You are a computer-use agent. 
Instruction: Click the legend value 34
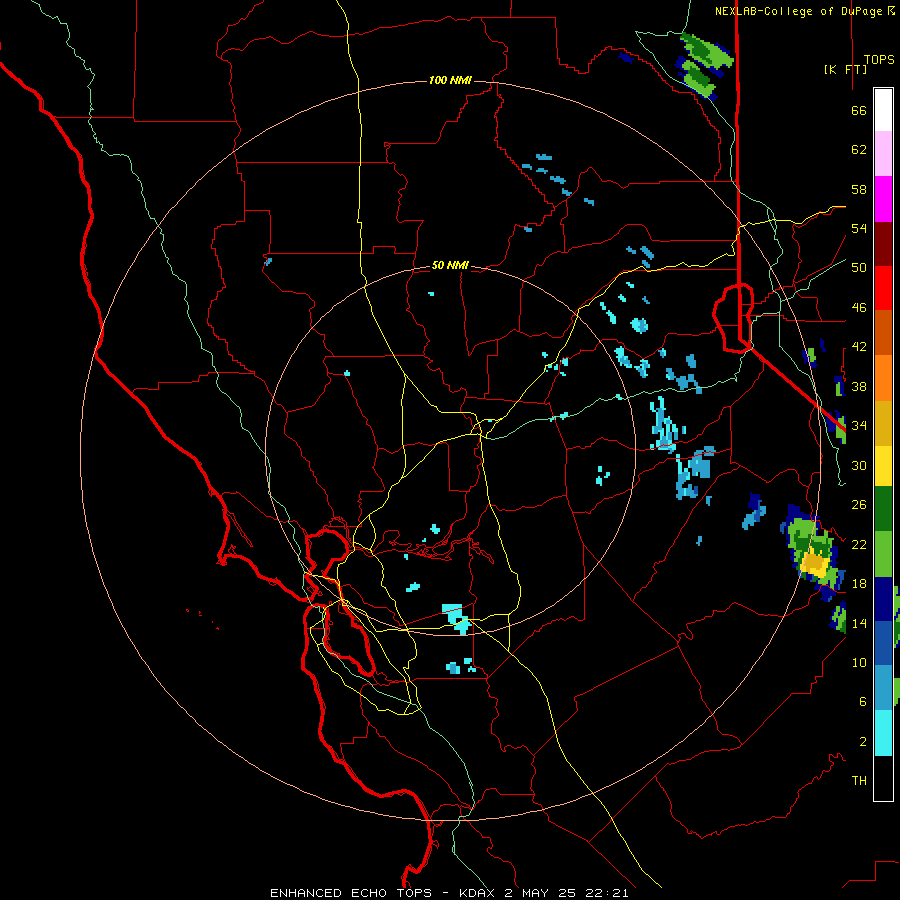tap(859, 425)
